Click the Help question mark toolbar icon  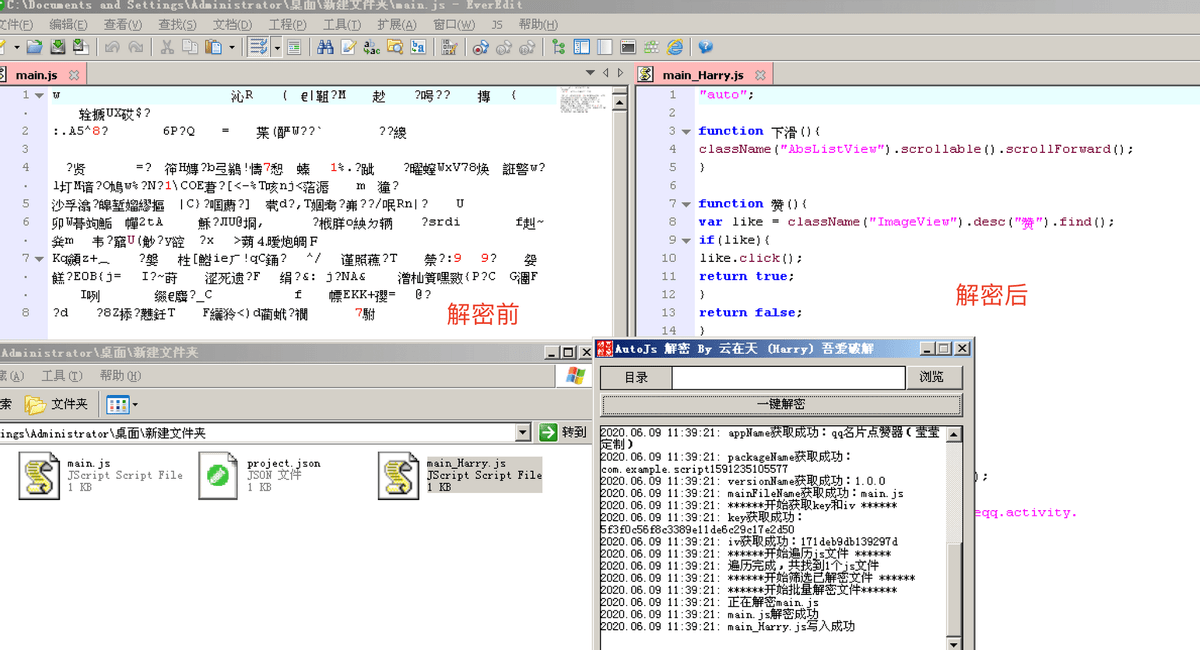pyautogui.click(x=705, y=47)
